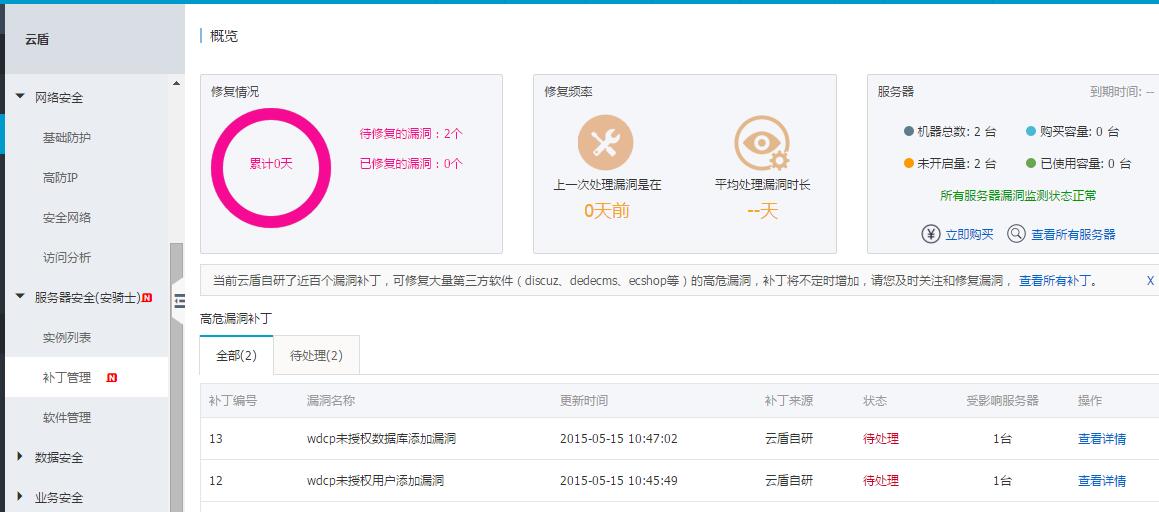Click the wrench repair frequency icon

[605, 142]
